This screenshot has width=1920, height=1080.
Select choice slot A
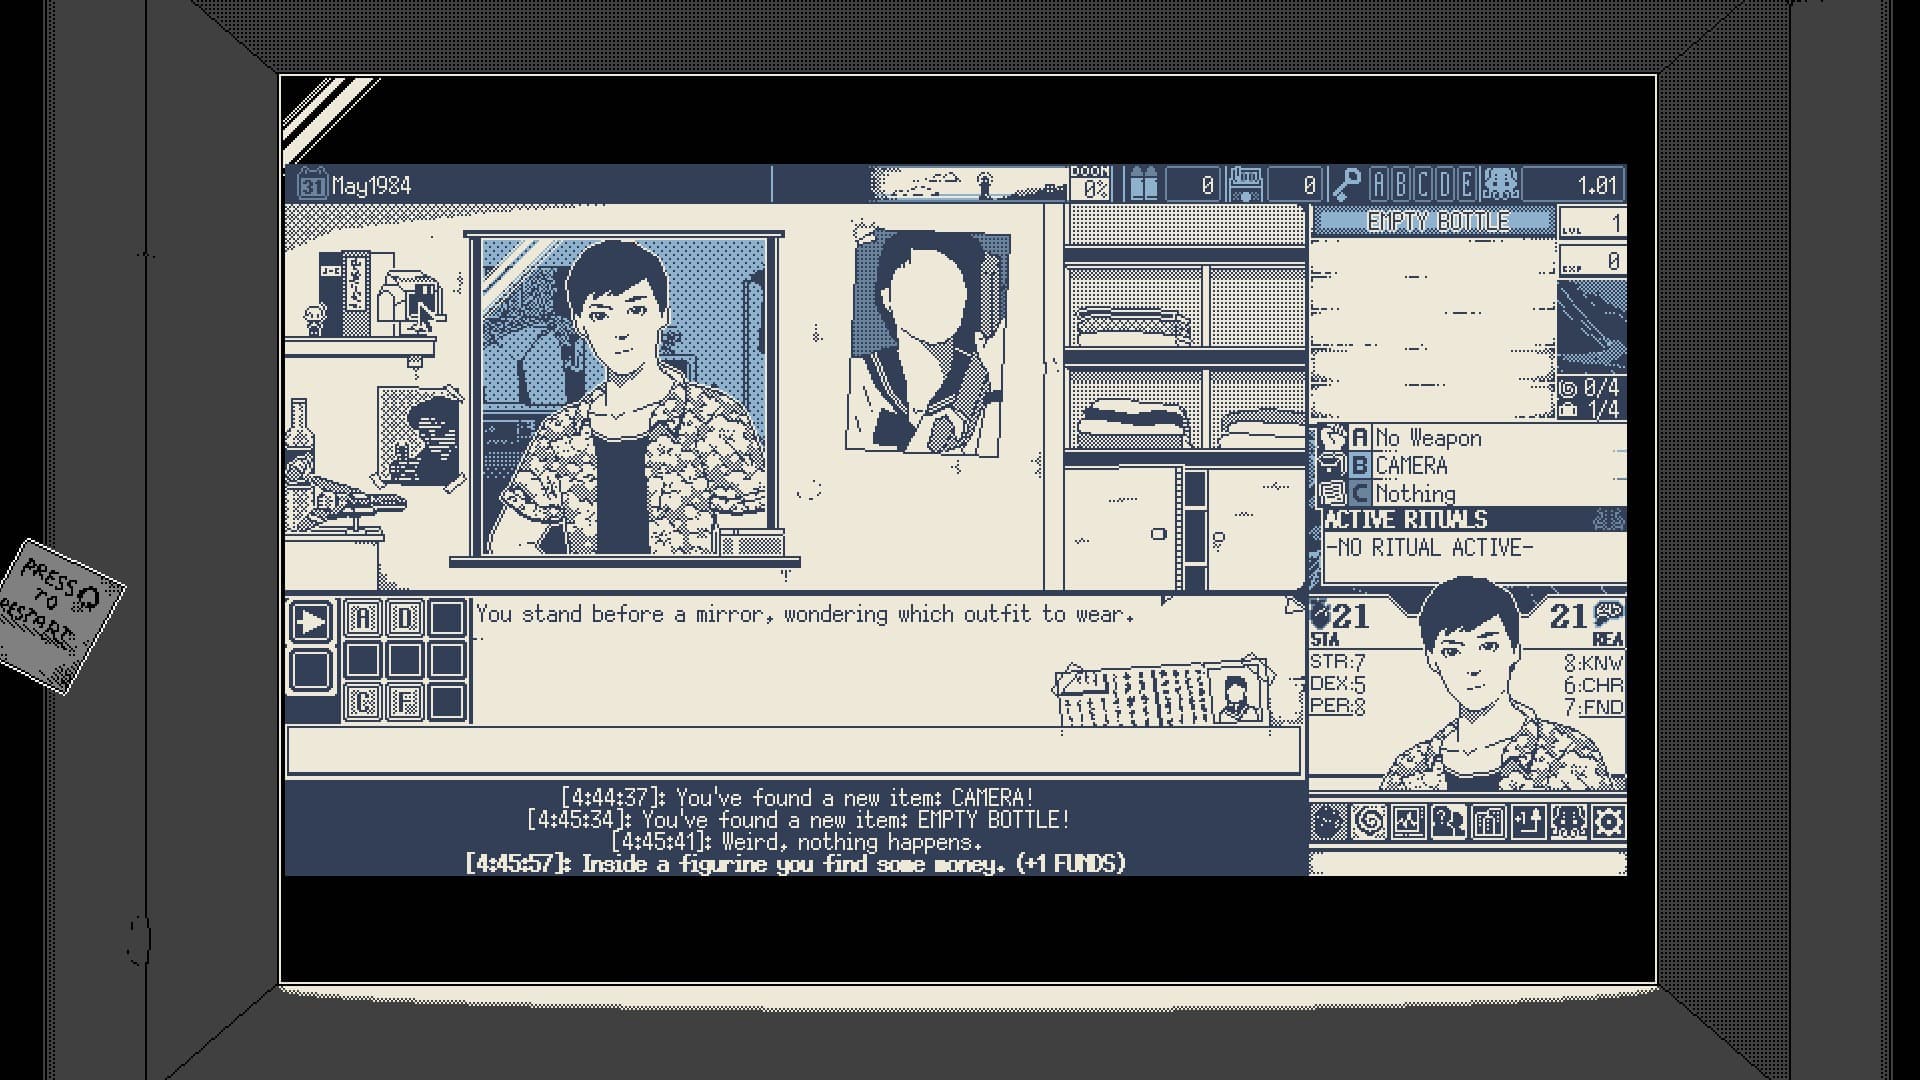(x=363, y=619)
